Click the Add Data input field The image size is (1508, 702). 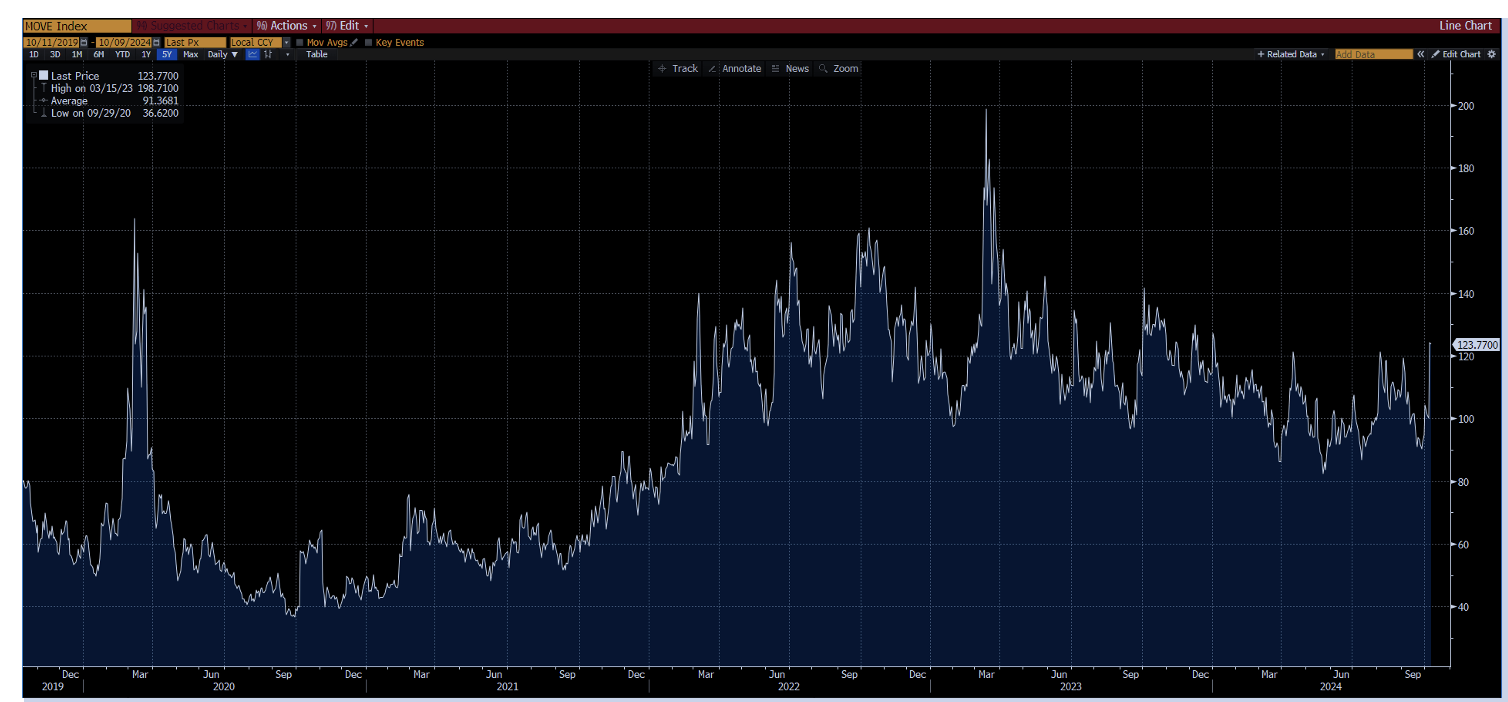coord(1372,54)
